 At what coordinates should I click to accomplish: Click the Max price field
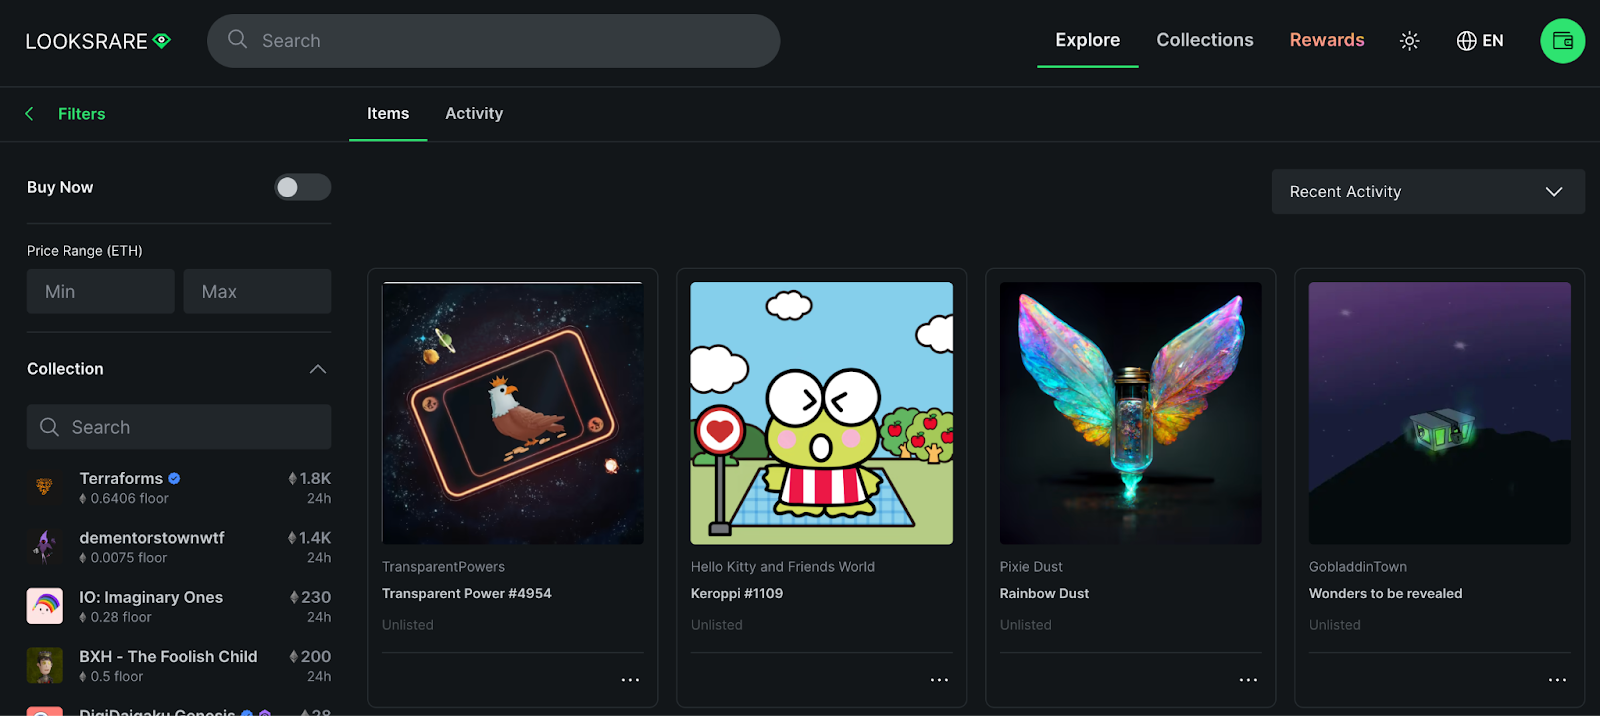(x=257, y=291)
